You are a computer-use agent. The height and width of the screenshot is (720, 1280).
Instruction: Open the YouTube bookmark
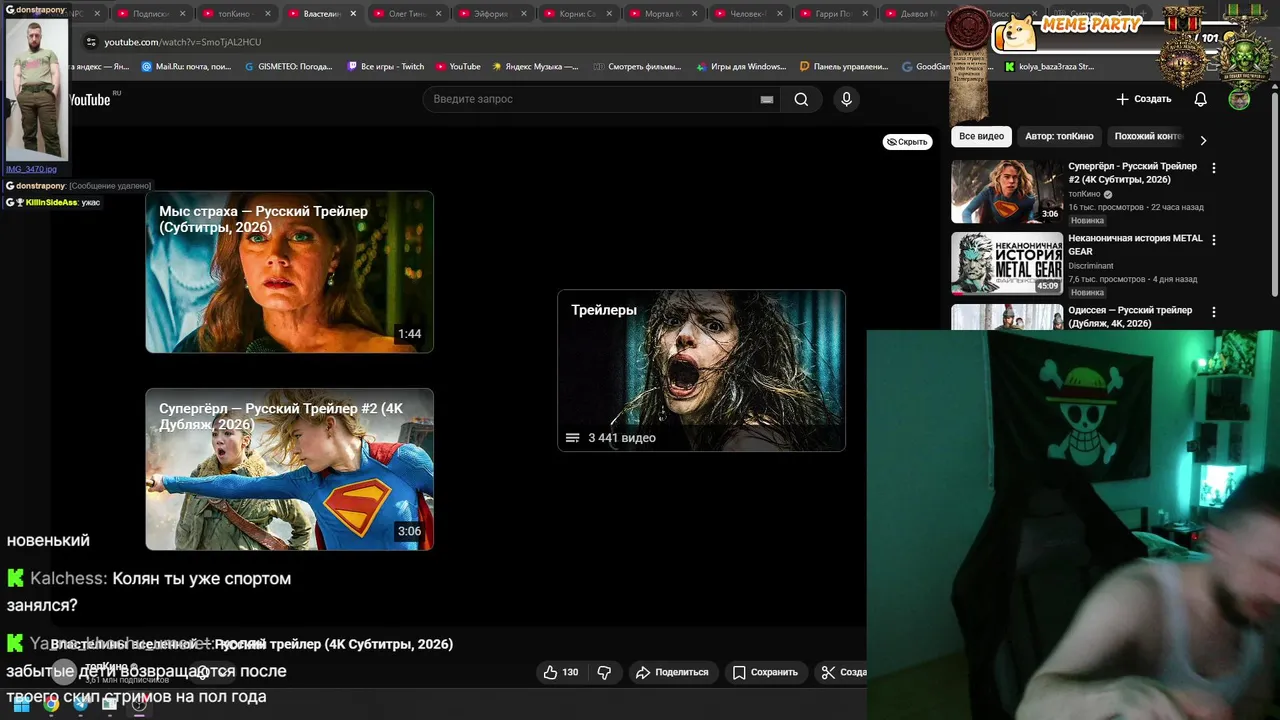click(x=458, y=67)
